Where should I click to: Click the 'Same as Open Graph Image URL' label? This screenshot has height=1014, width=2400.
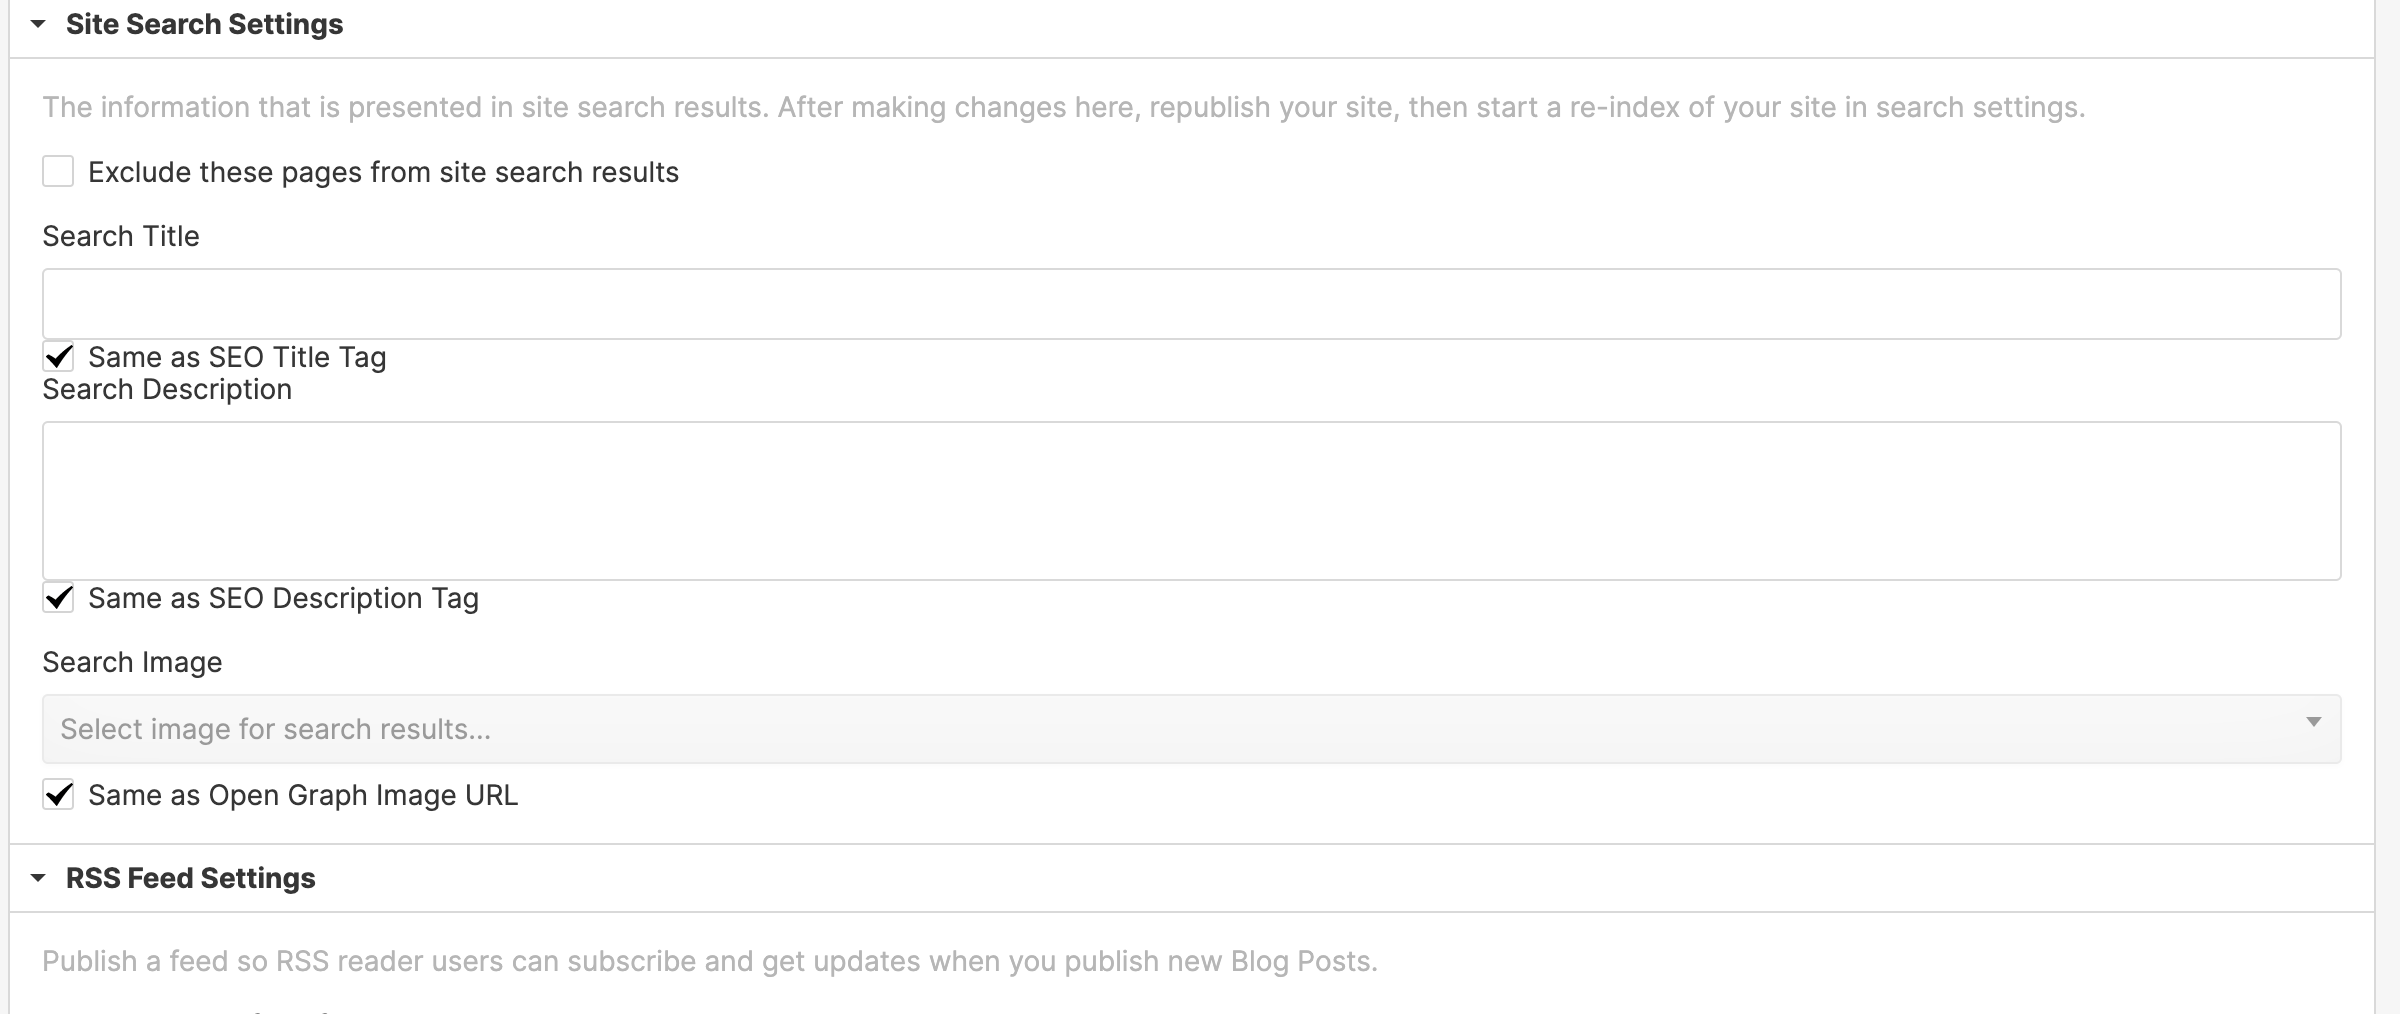click(x=303, y=795)
